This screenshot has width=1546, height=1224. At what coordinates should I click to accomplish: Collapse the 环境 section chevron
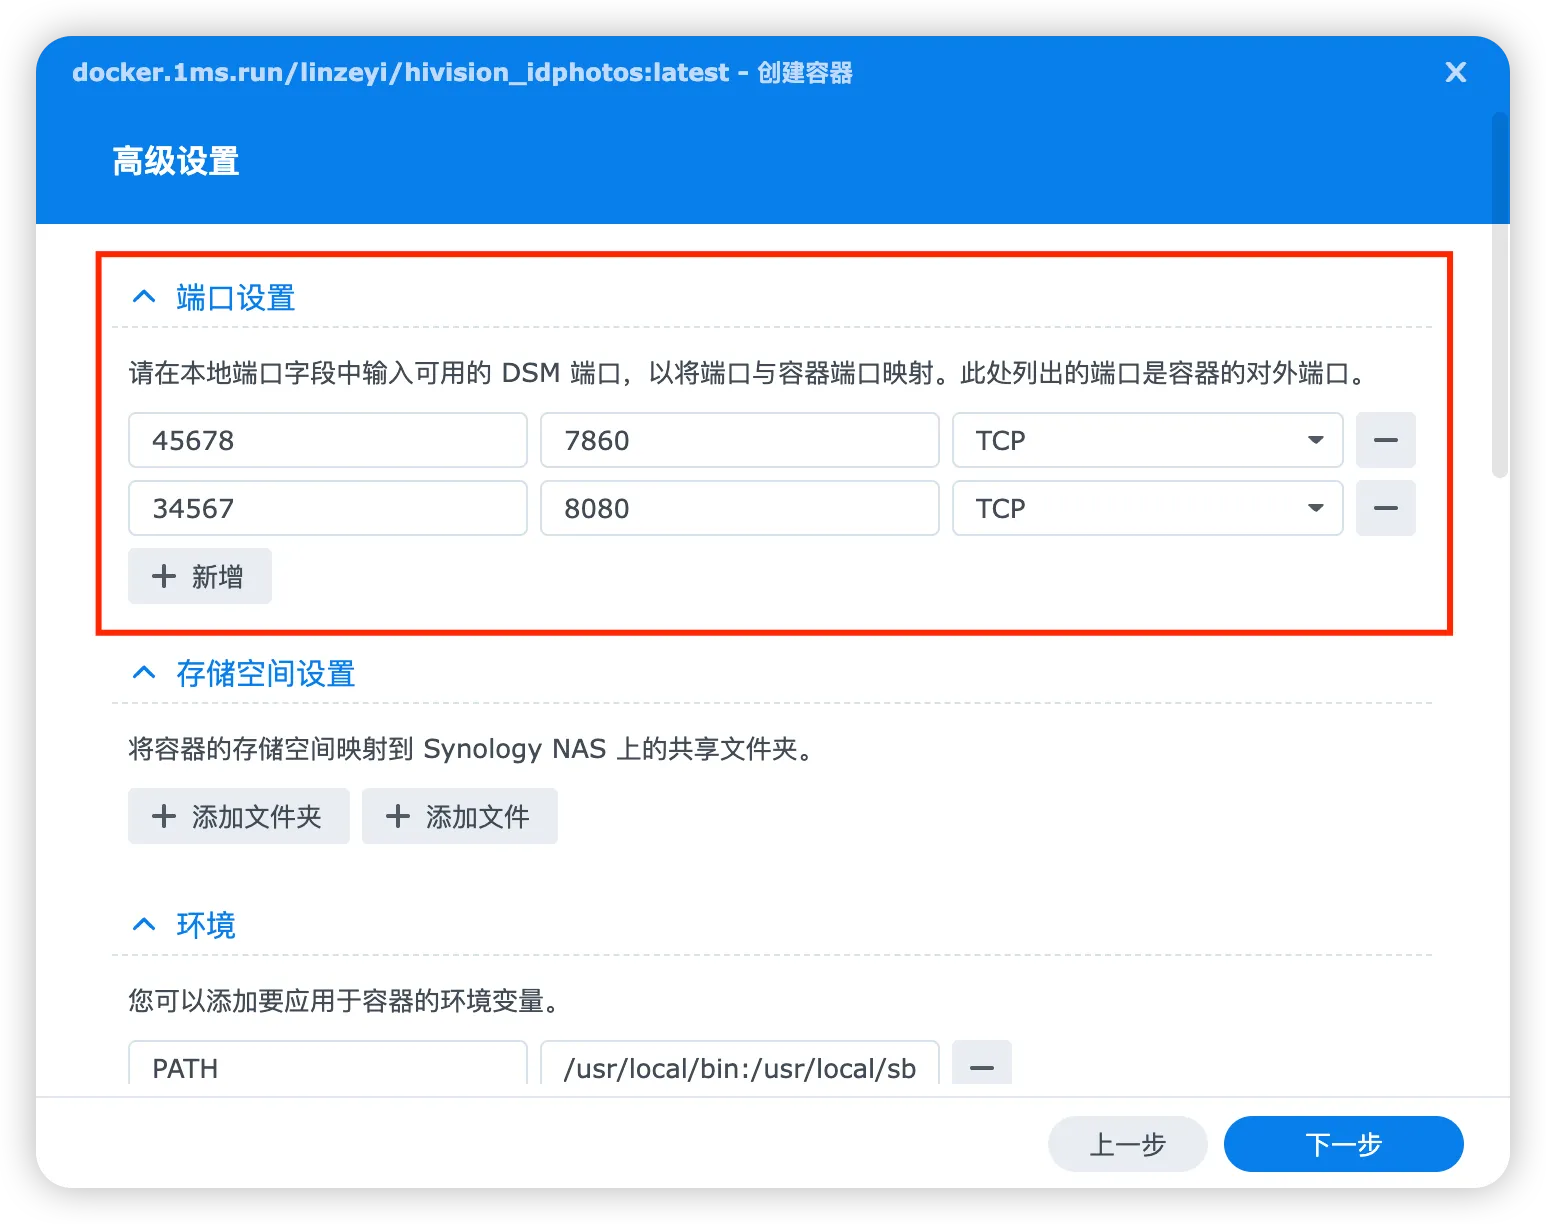144,925
